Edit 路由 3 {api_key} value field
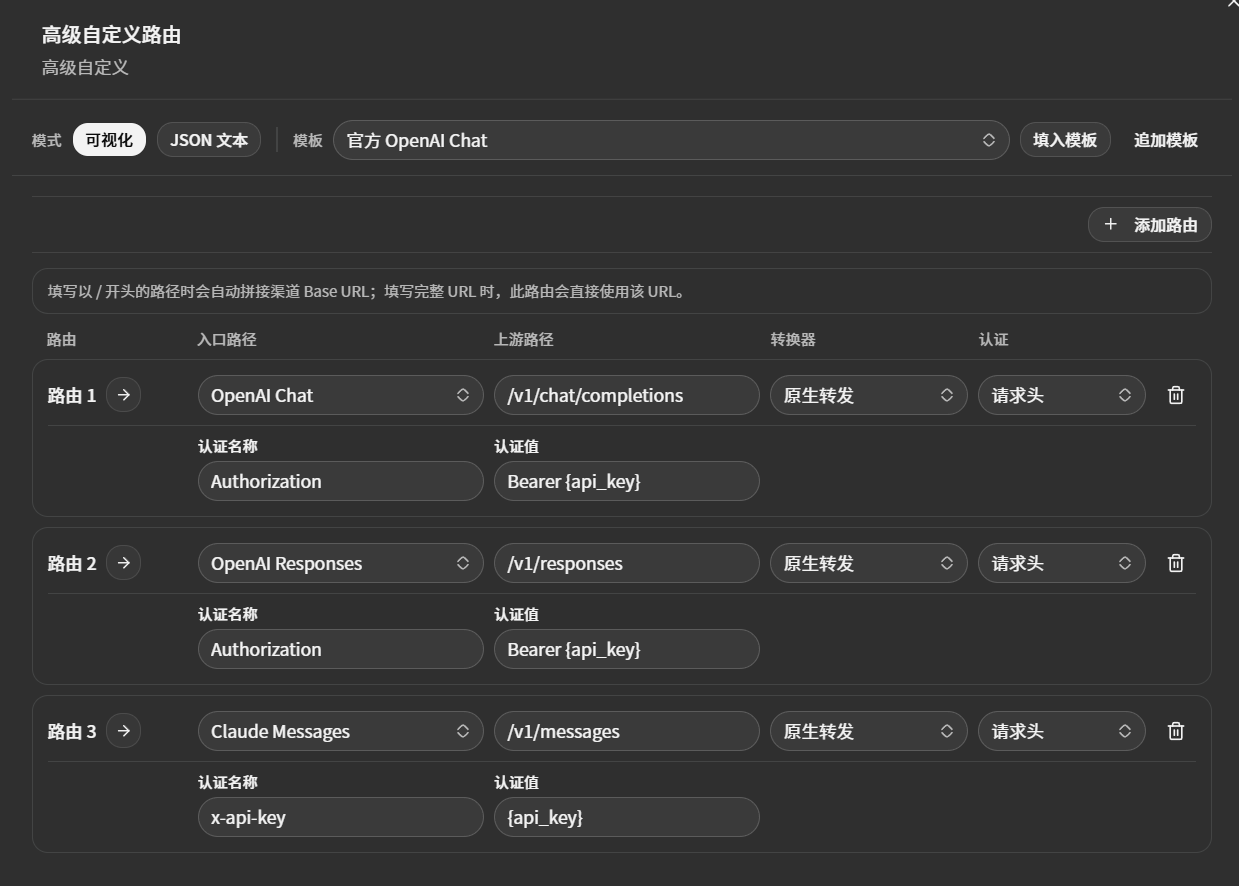 [627, 817]
